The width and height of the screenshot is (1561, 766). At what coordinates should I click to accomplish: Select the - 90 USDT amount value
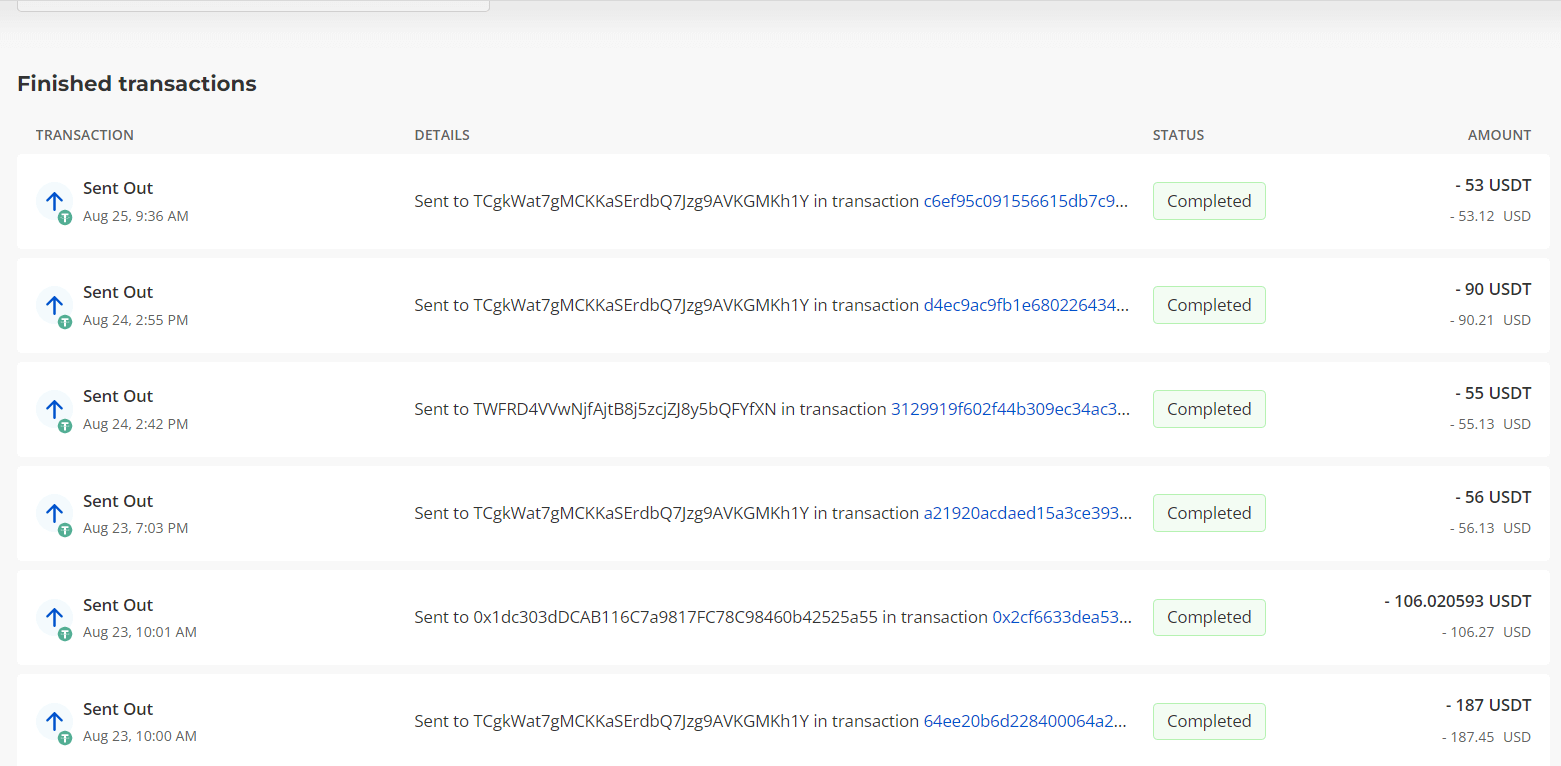pyautogui.click(x=1493, y=289)
